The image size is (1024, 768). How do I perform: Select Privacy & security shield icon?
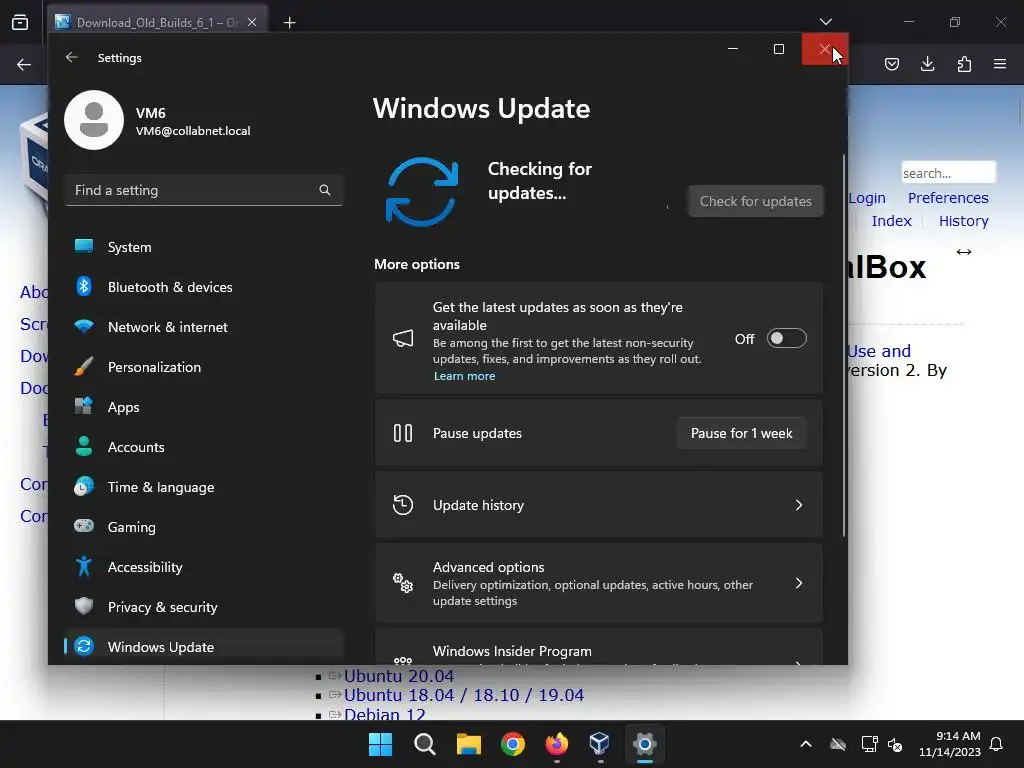(84, 606)
